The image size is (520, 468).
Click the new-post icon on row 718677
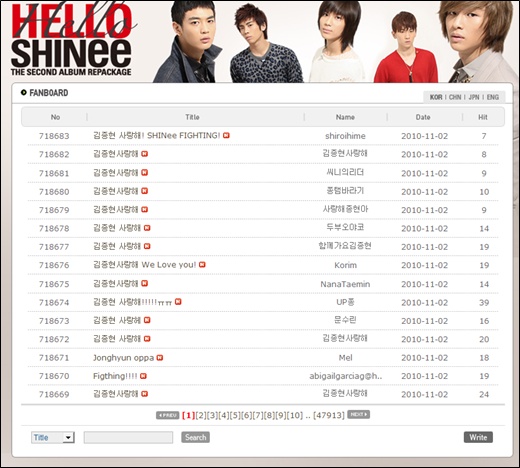pyautogui.click(x=147, y=246)
